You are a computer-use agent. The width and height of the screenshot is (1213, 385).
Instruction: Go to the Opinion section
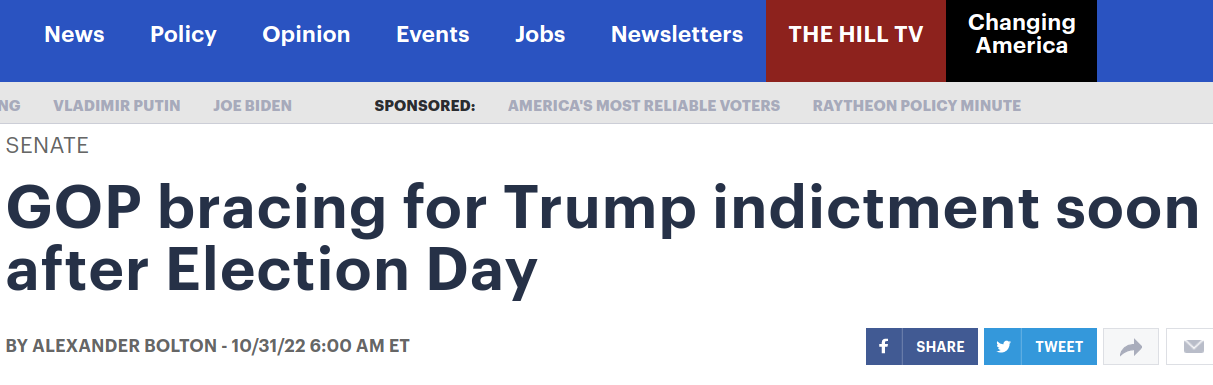(306, 35)
